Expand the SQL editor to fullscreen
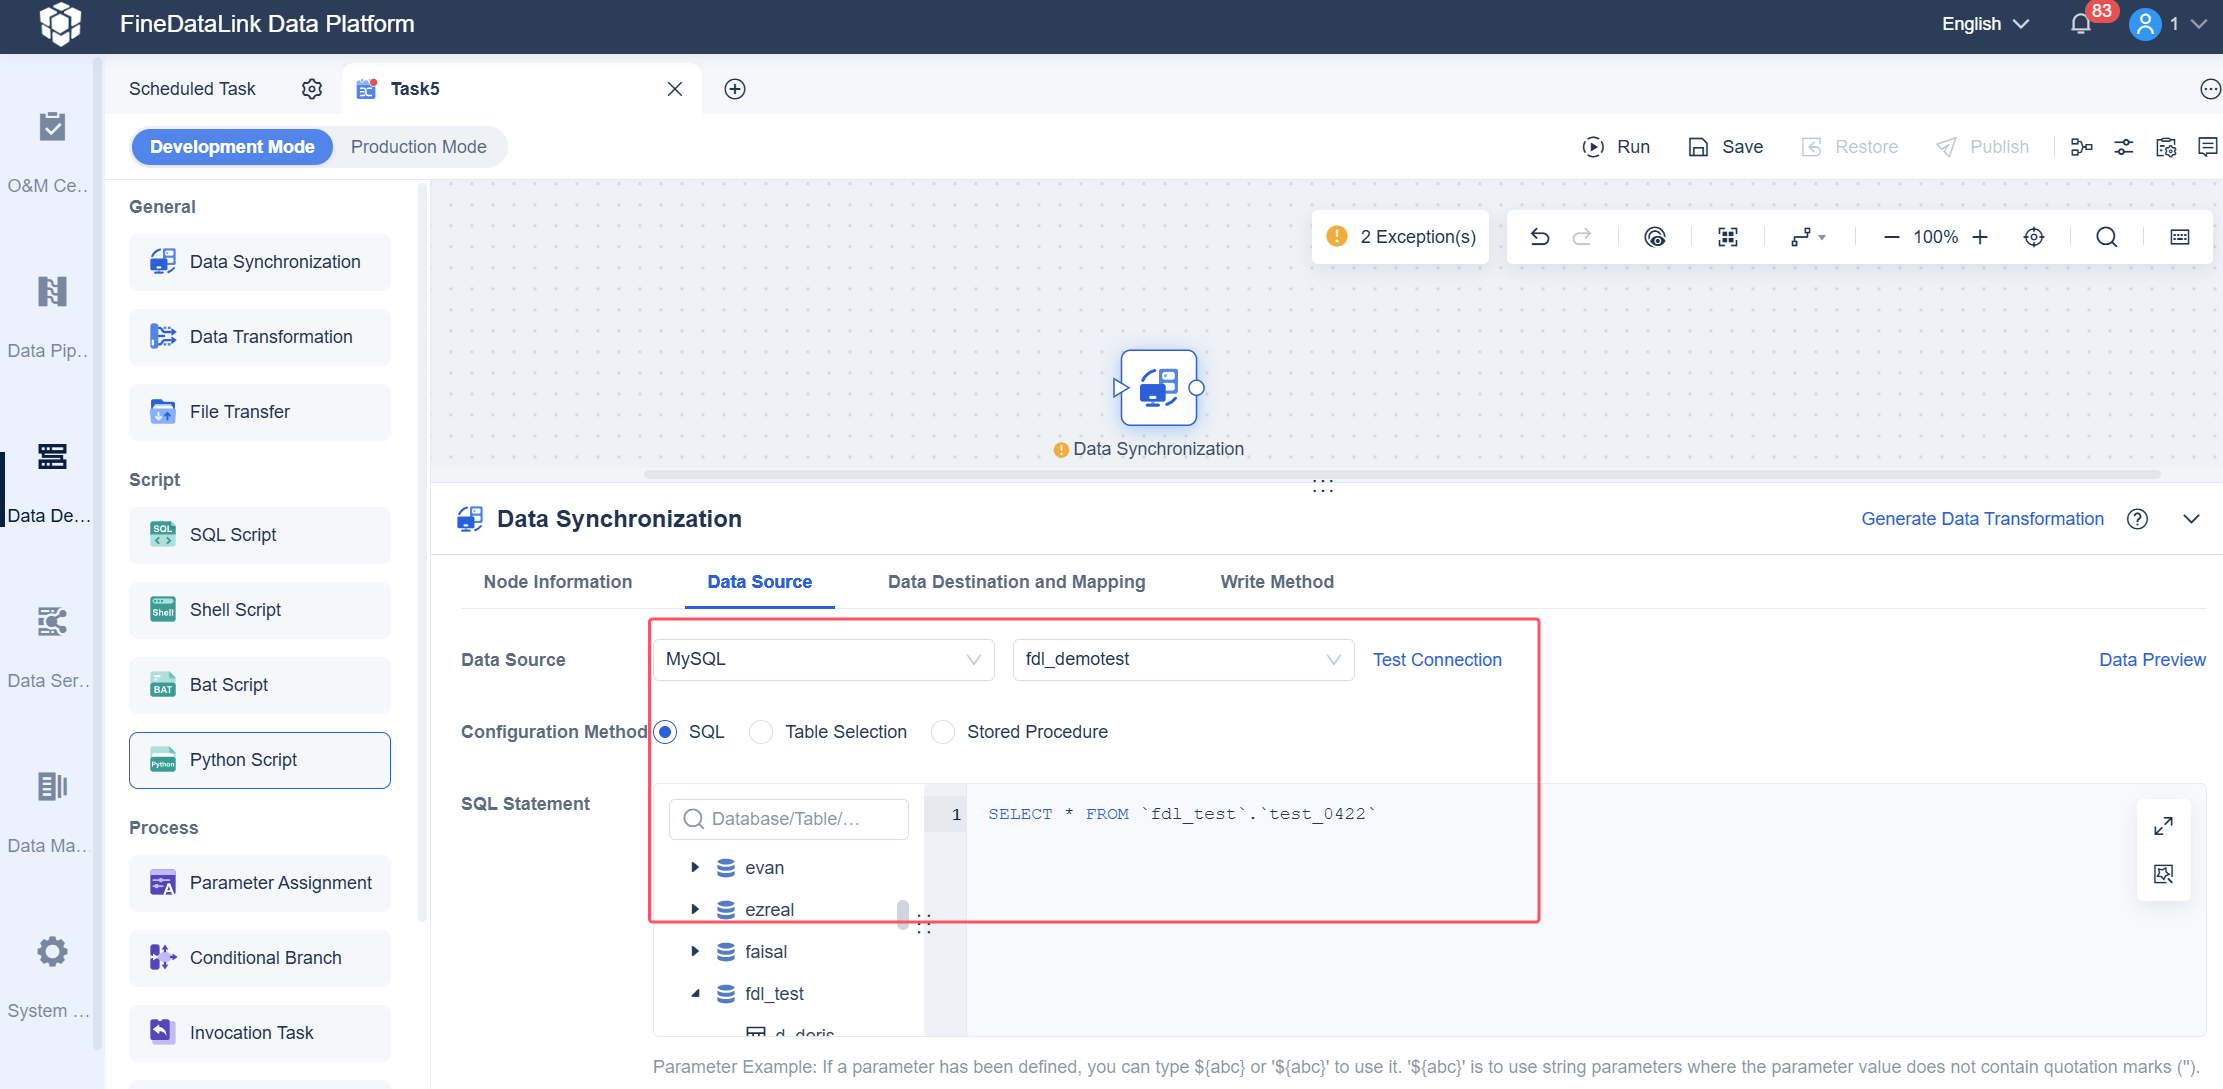This screenshot has height=1089, width=2223. click(x=2163, y=826)
